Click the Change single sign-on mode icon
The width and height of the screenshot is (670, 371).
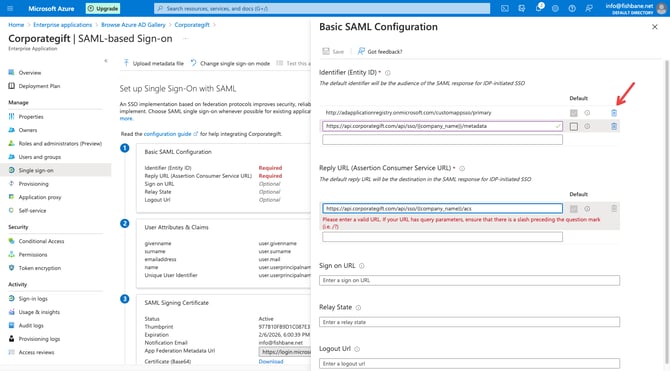point(194,63)
